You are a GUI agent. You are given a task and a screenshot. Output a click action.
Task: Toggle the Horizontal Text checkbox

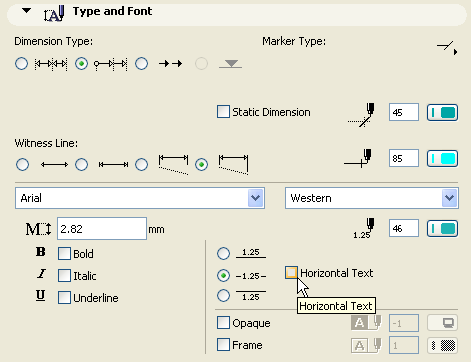pos(291,272)
